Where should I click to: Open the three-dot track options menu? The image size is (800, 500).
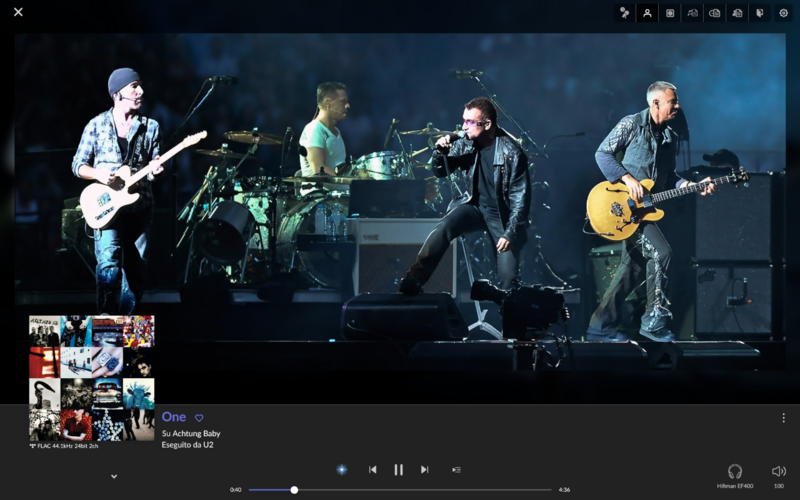tap(783, 418)
